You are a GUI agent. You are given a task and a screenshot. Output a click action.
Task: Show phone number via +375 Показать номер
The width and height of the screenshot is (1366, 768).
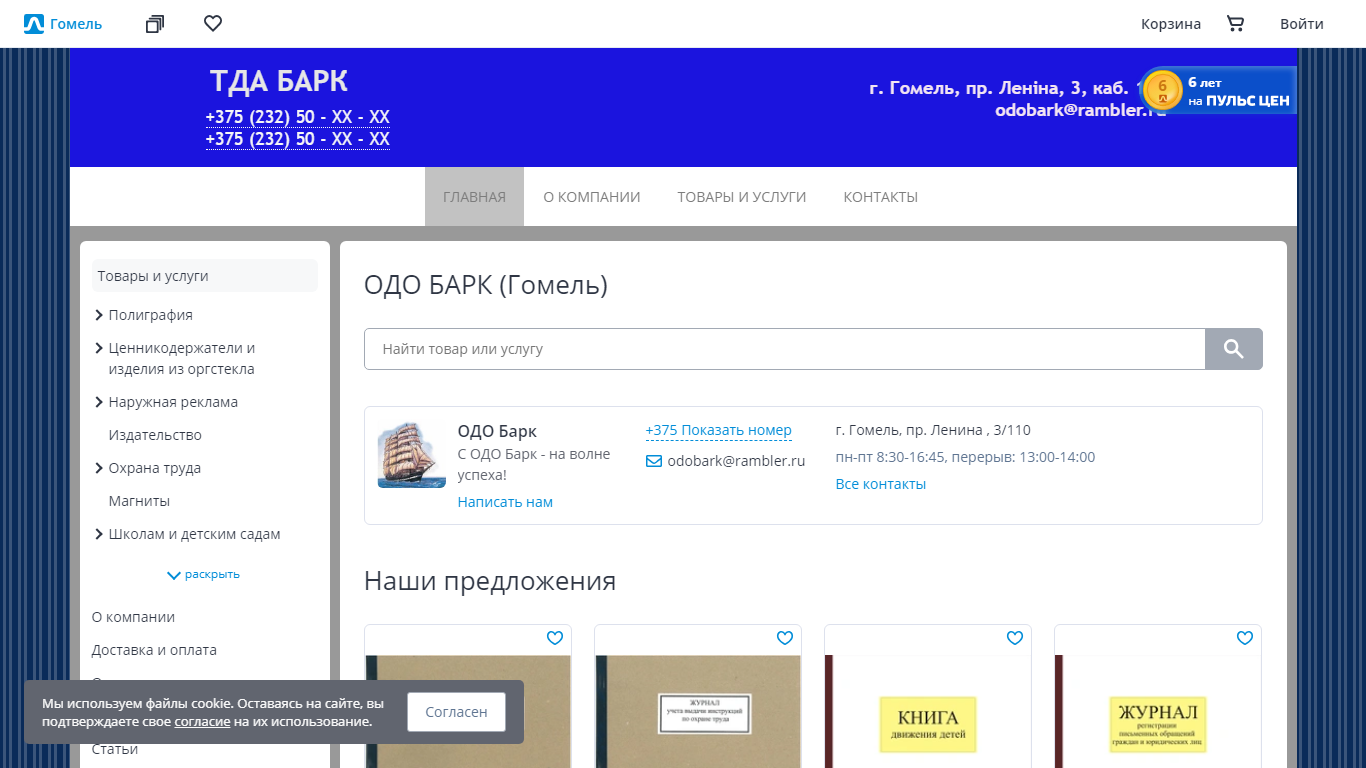point(719,430)
